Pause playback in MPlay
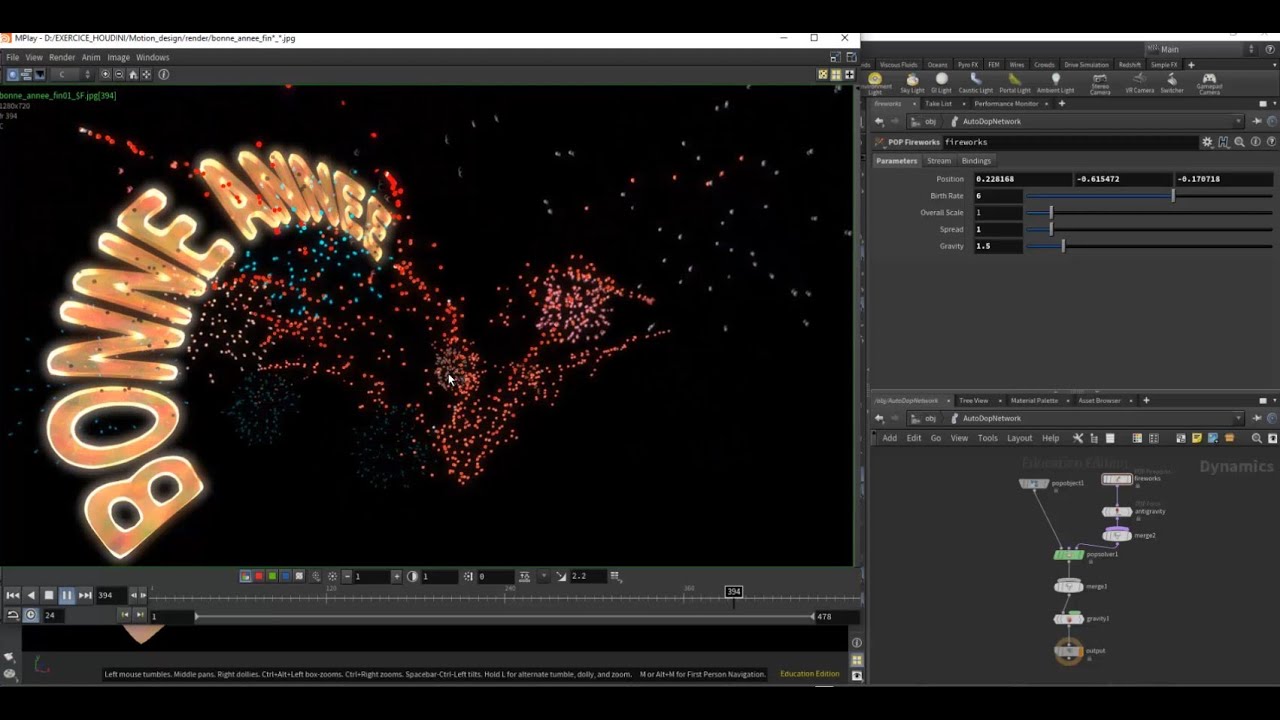Screen dimensions: 1280x720 pos(67,595)
